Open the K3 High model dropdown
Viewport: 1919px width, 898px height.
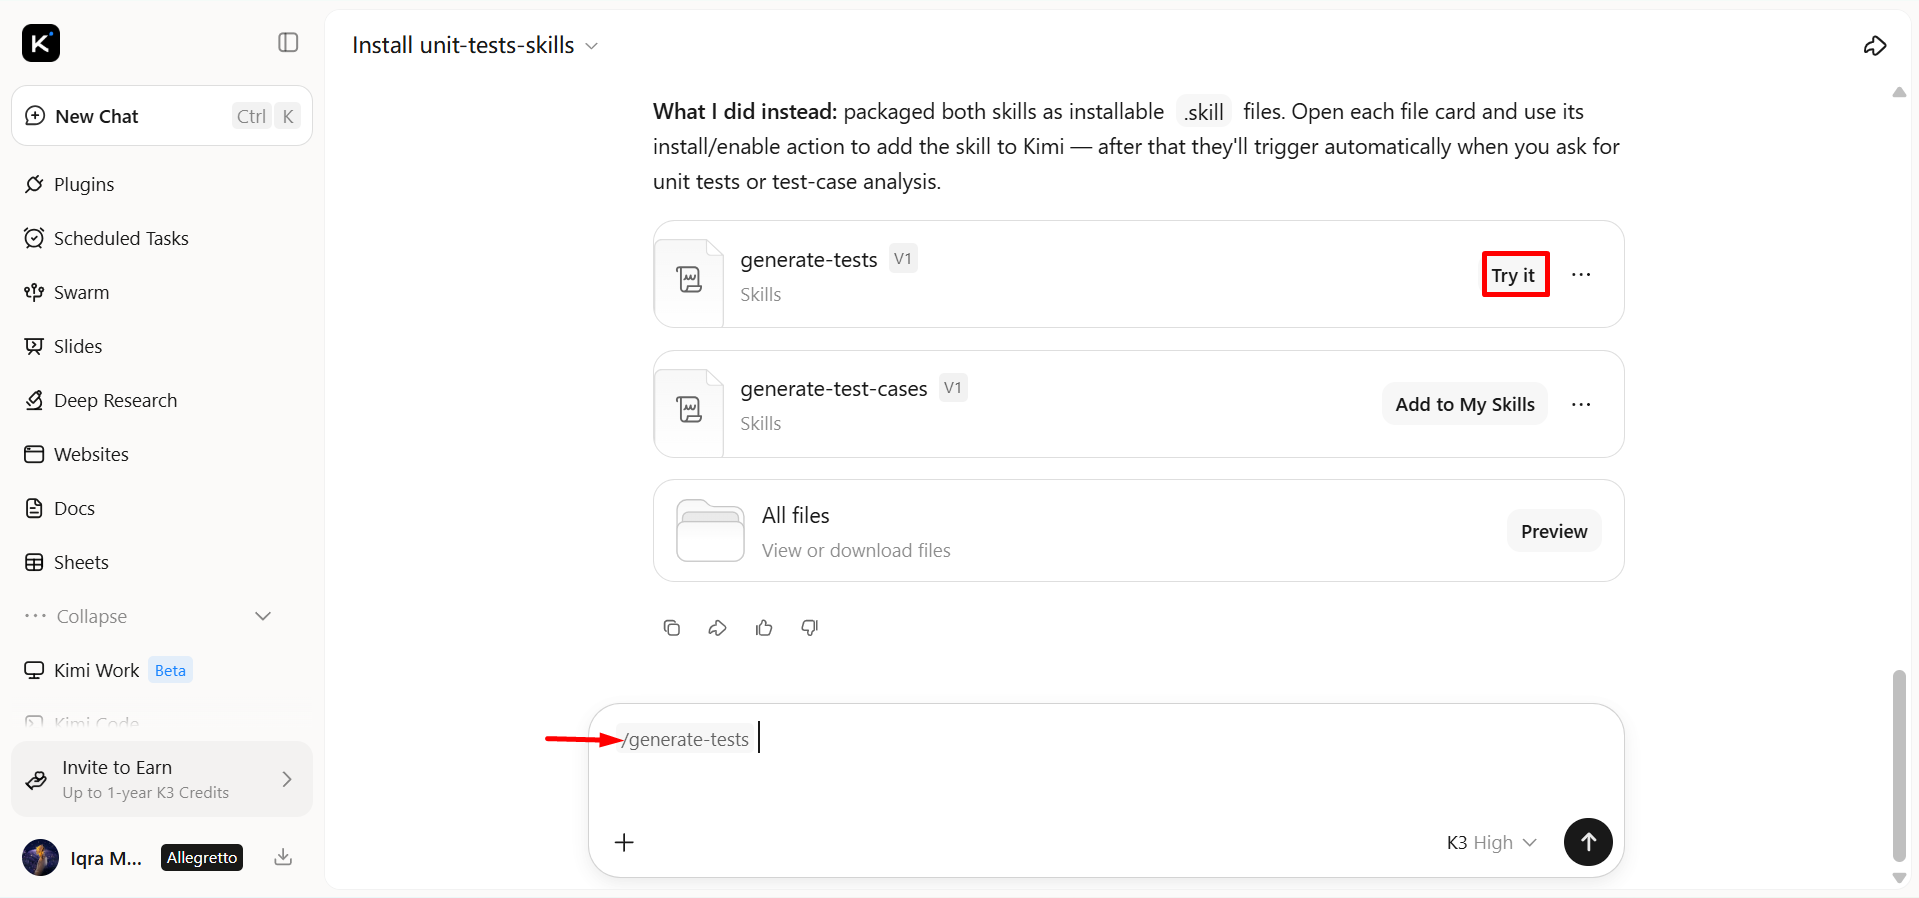pos(1491,842)
